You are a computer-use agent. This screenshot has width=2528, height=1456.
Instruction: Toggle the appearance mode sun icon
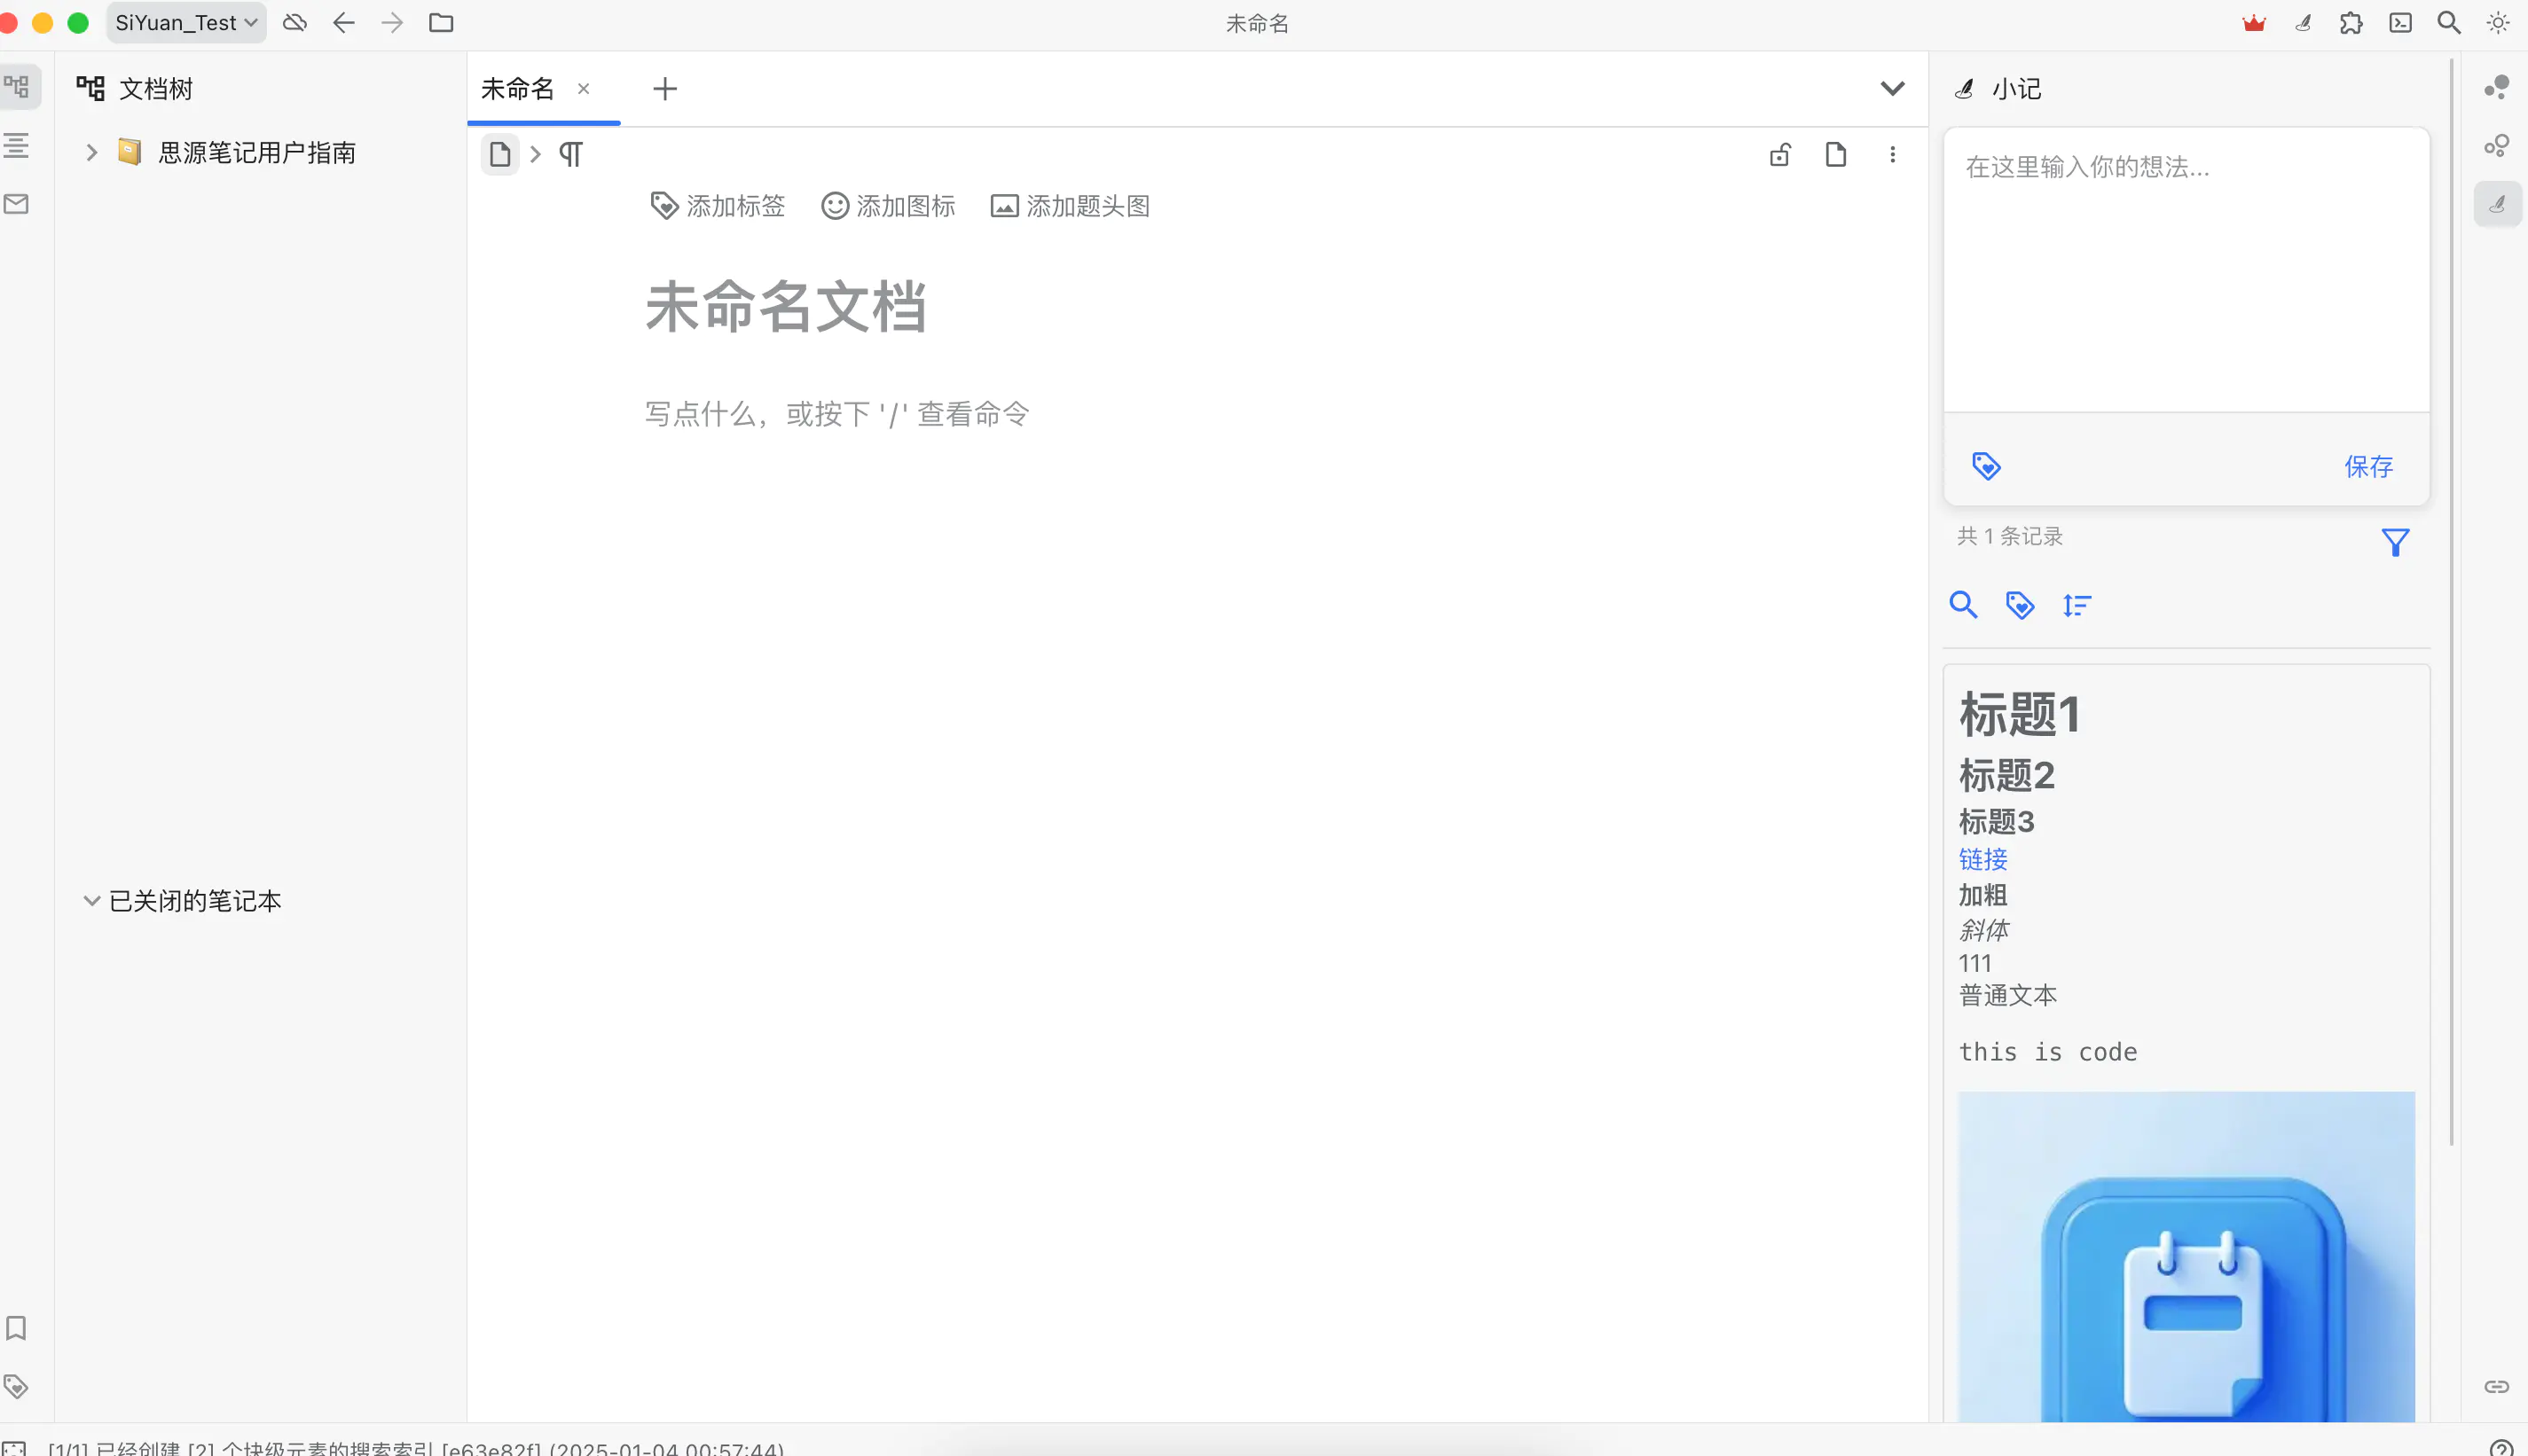tap(2498, 23)
